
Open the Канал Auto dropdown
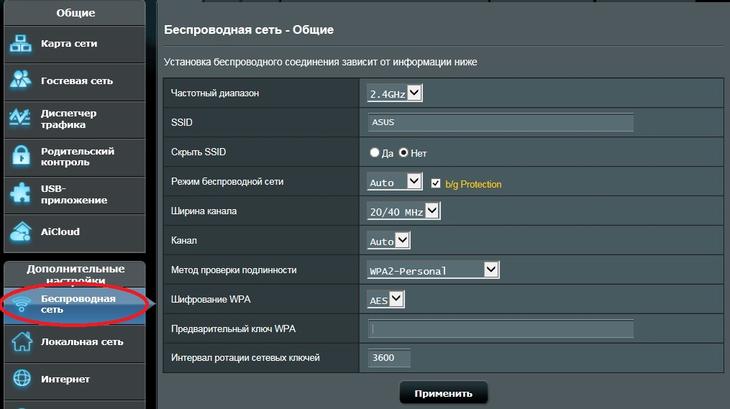pyautogui.click(x=388, y=241)
